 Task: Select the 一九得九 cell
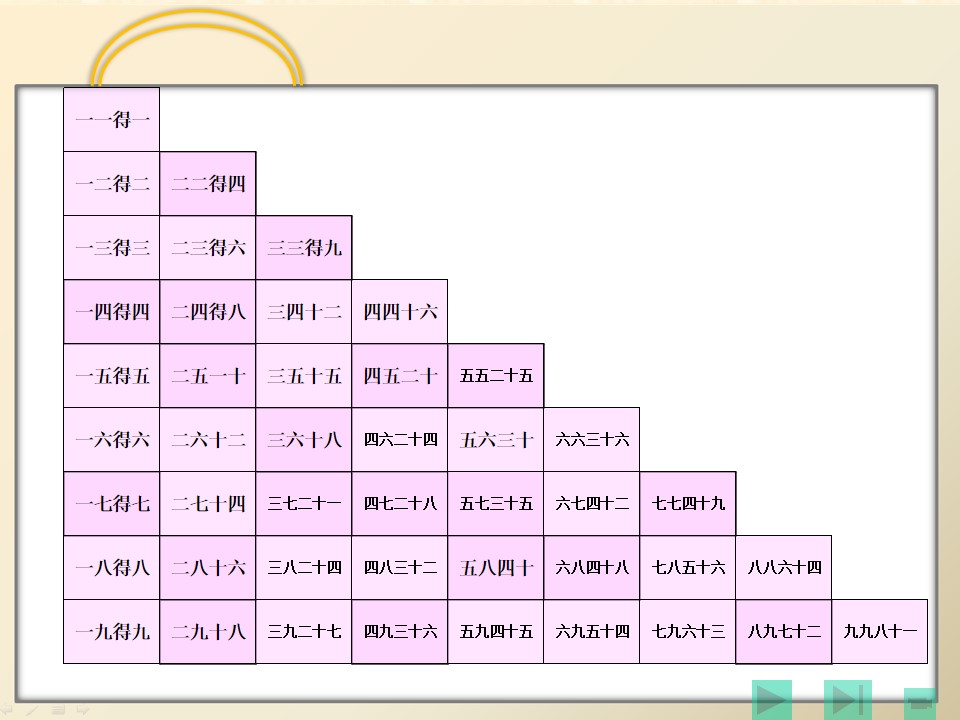point(111,631)
